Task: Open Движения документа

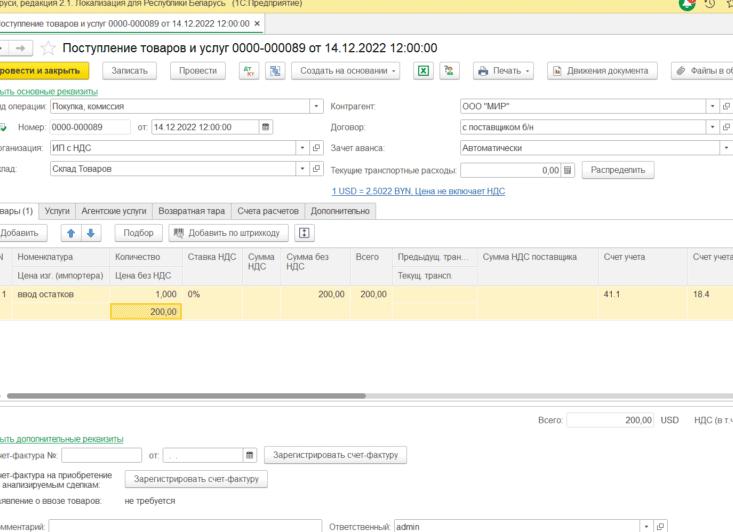Action: tap(602, 71)
